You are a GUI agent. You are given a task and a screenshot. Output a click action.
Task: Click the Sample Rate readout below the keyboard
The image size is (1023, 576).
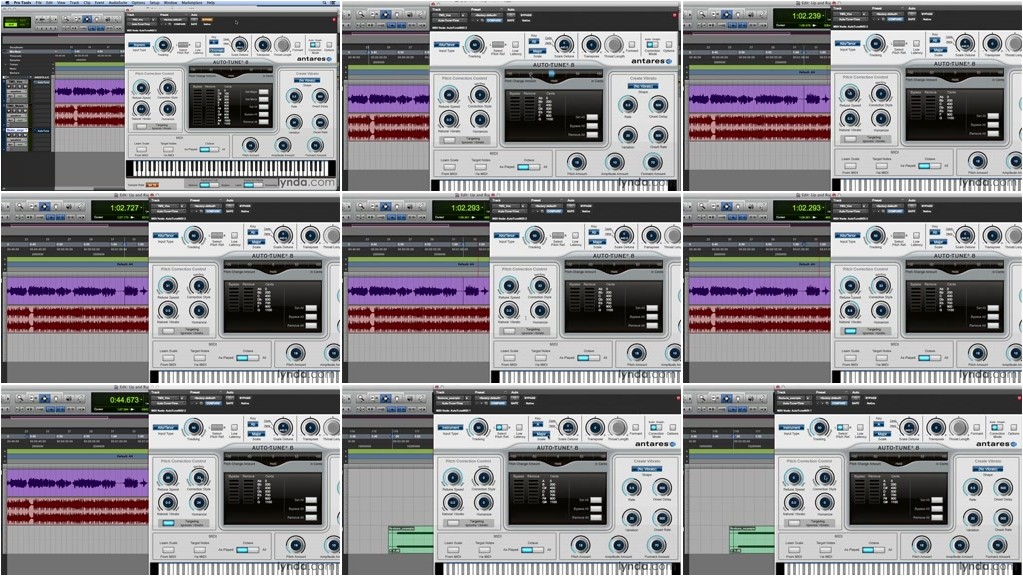click(x=152, y=185)
